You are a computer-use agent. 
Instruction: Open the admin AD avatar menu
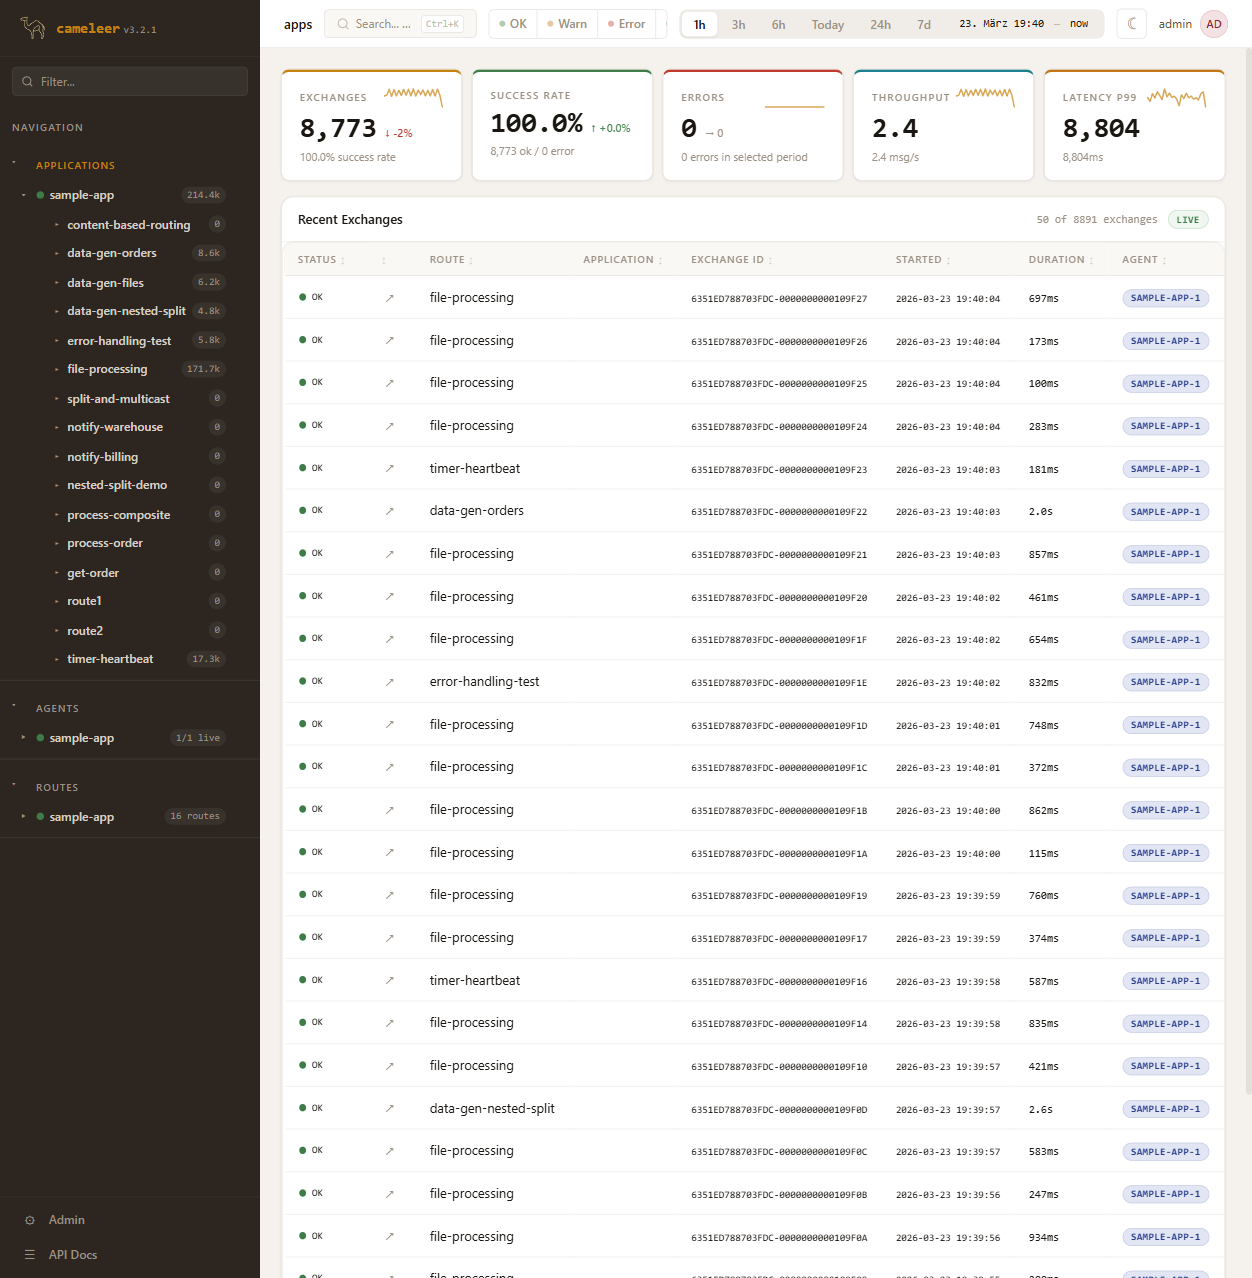tap(1214, 24)
